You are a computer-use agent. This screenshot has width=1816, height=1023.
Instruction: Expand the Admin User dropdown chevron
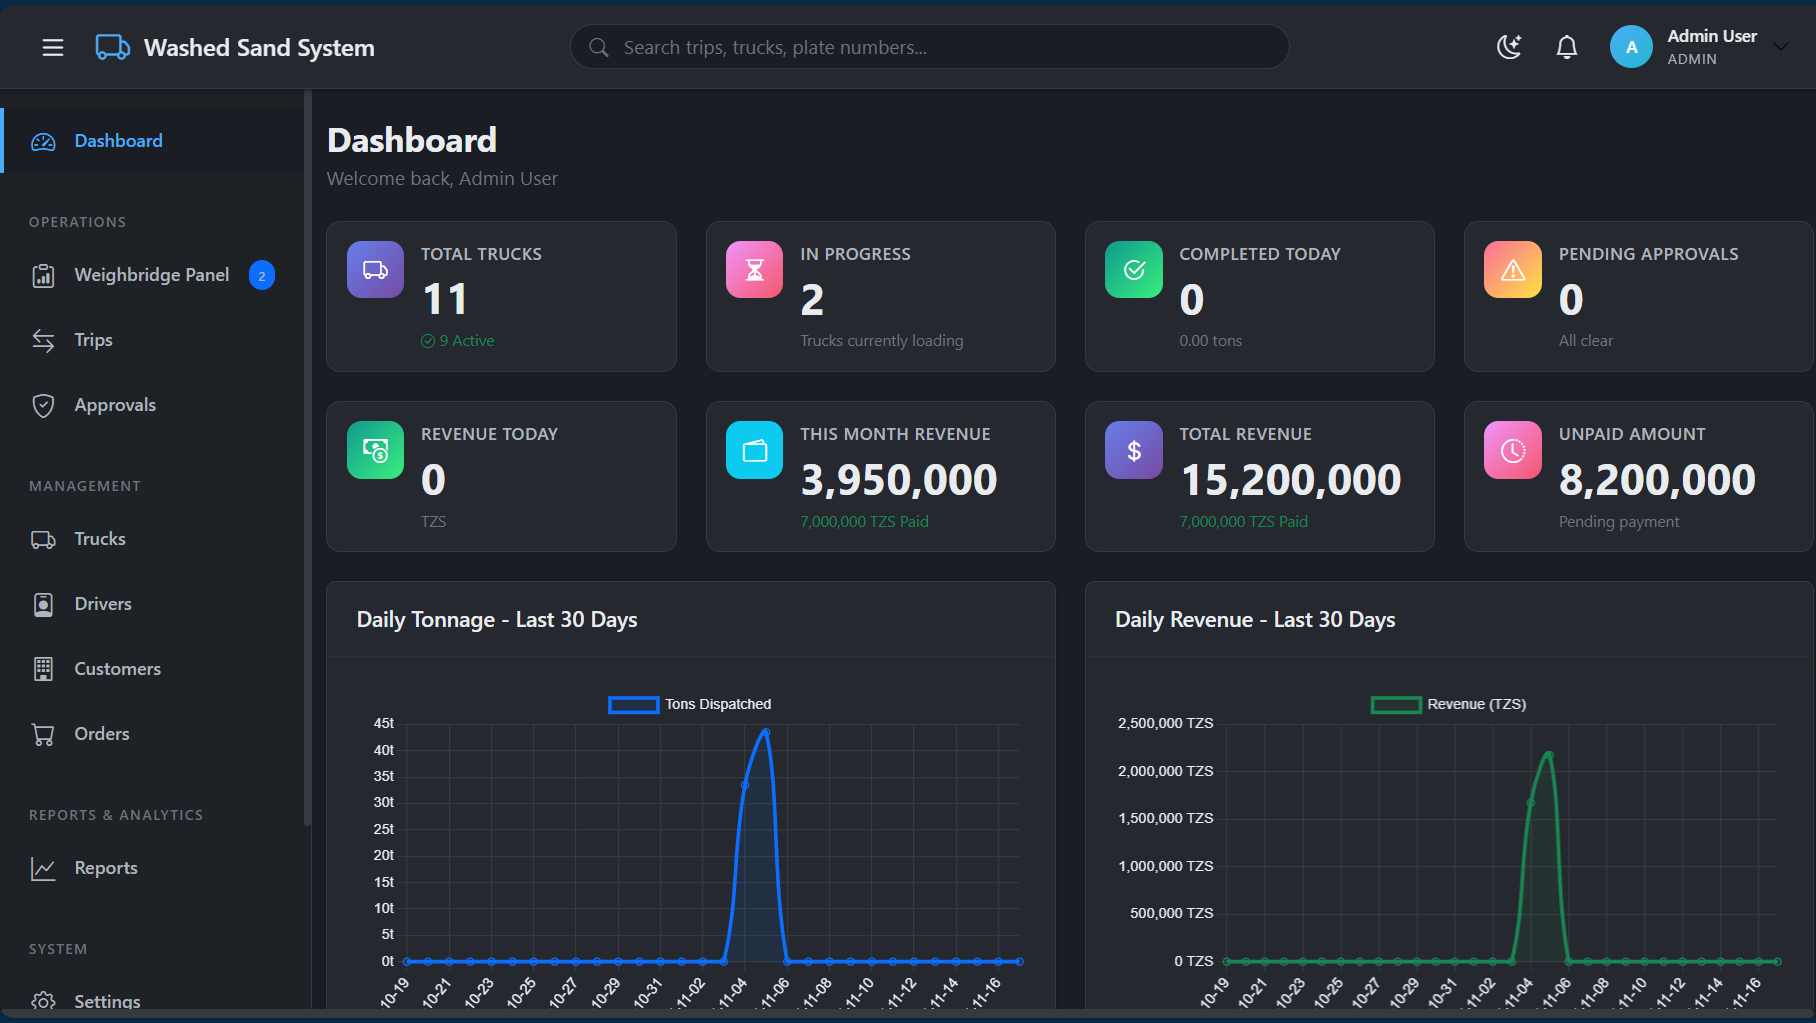pyautogui.click(x=1781, y=46)
